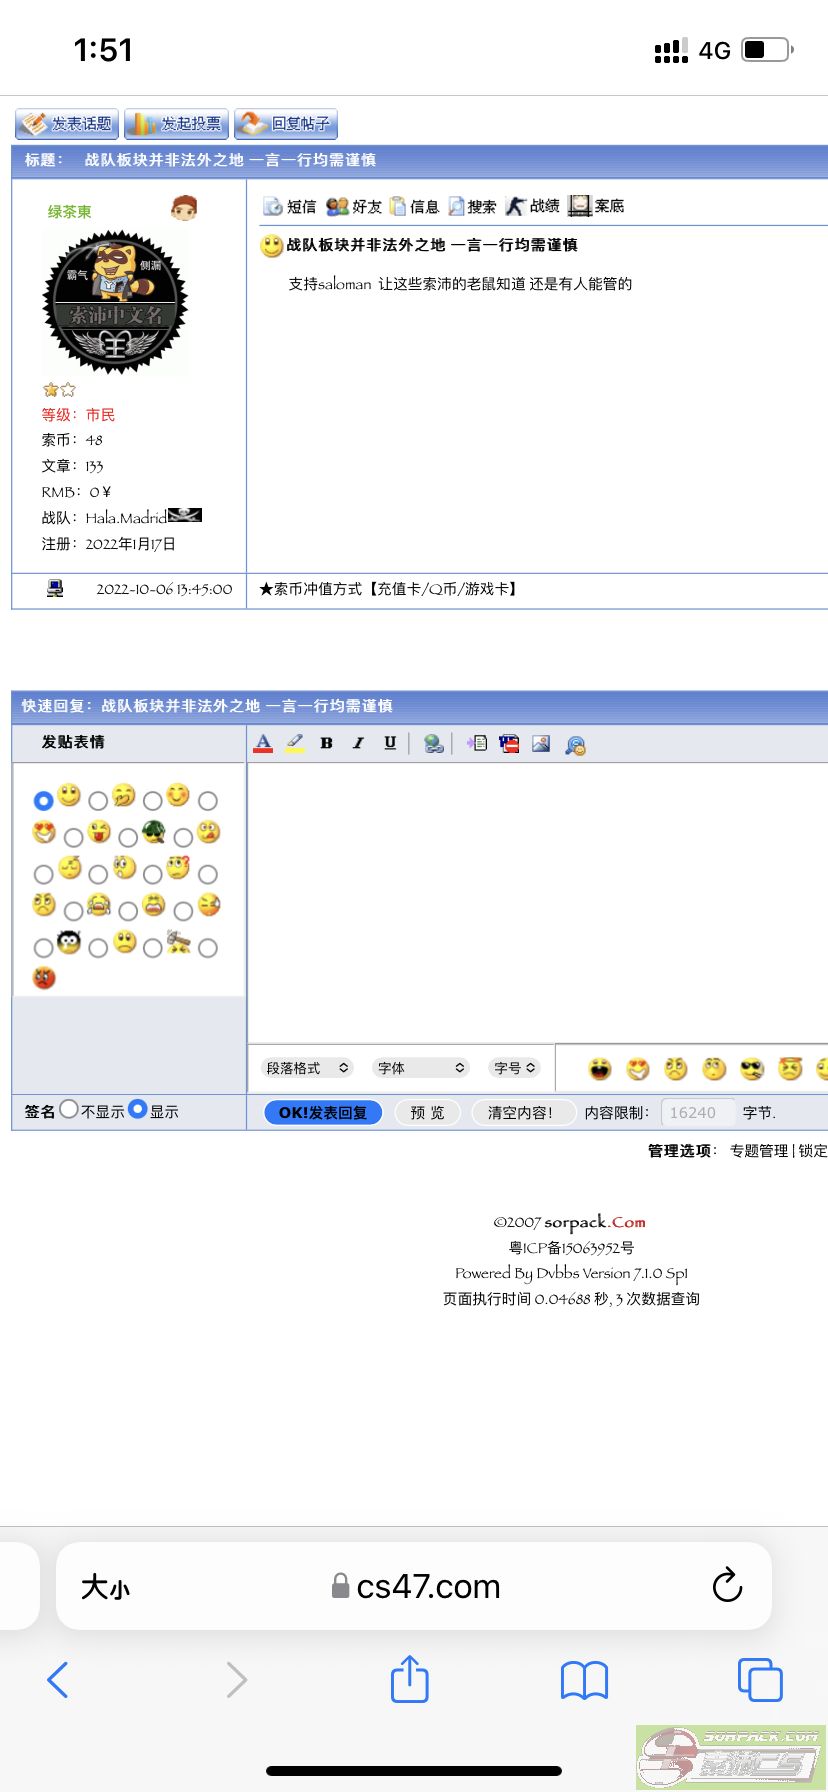Toggle bold formatting in the reply editor
The width and height of the screenshot is (828, 1792).
326,743
